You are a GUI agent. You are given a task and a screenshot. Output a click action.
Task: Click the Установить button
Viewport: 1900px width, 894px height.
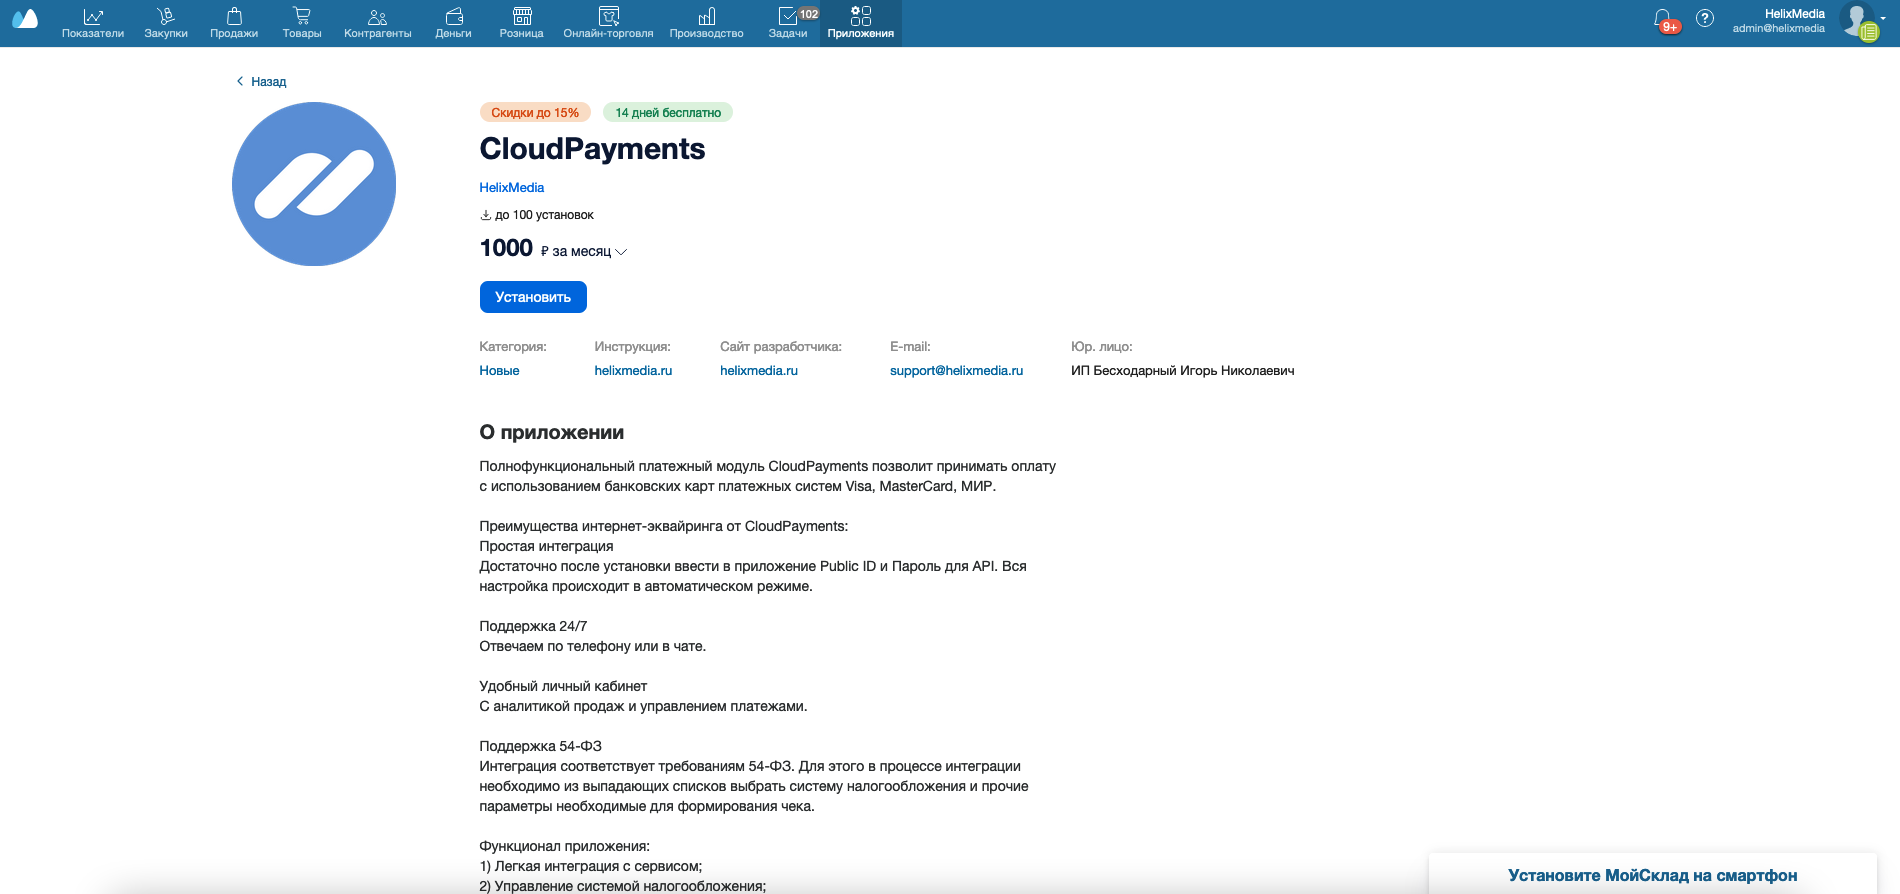coord(533,297)
